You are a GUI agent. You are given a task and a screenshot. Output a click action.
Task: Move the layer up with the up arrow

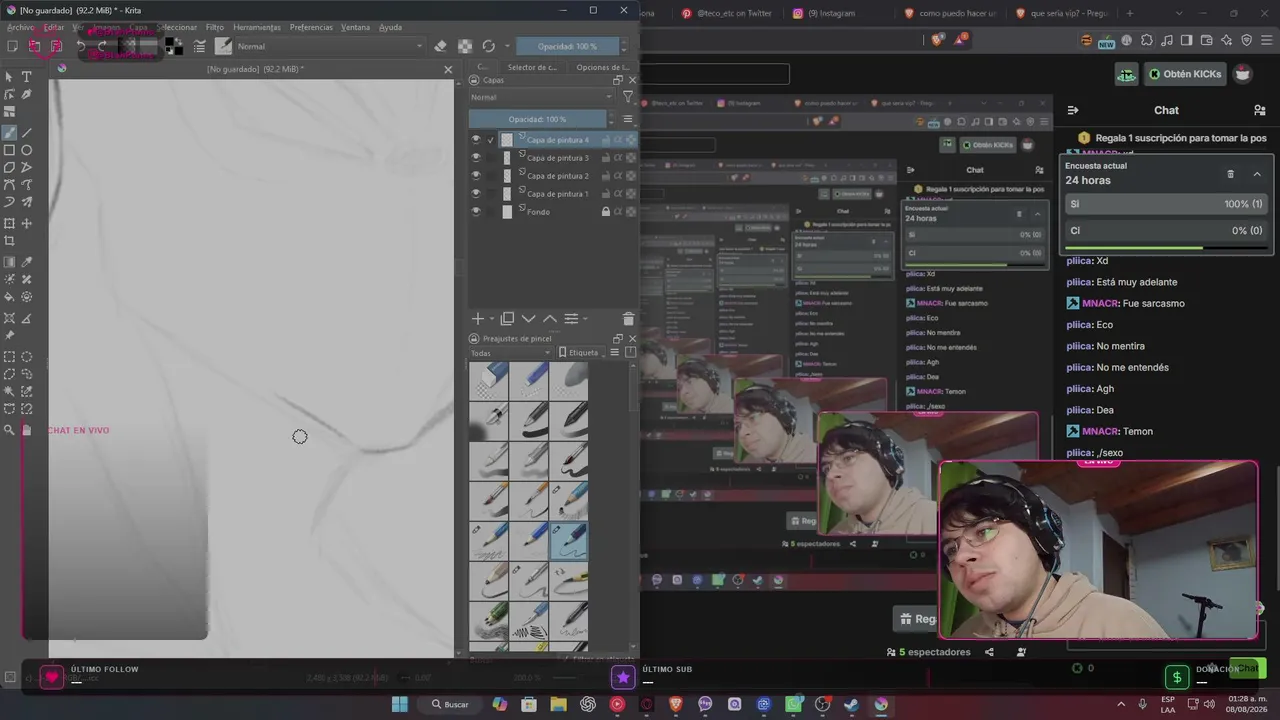[x=550, y=319]
